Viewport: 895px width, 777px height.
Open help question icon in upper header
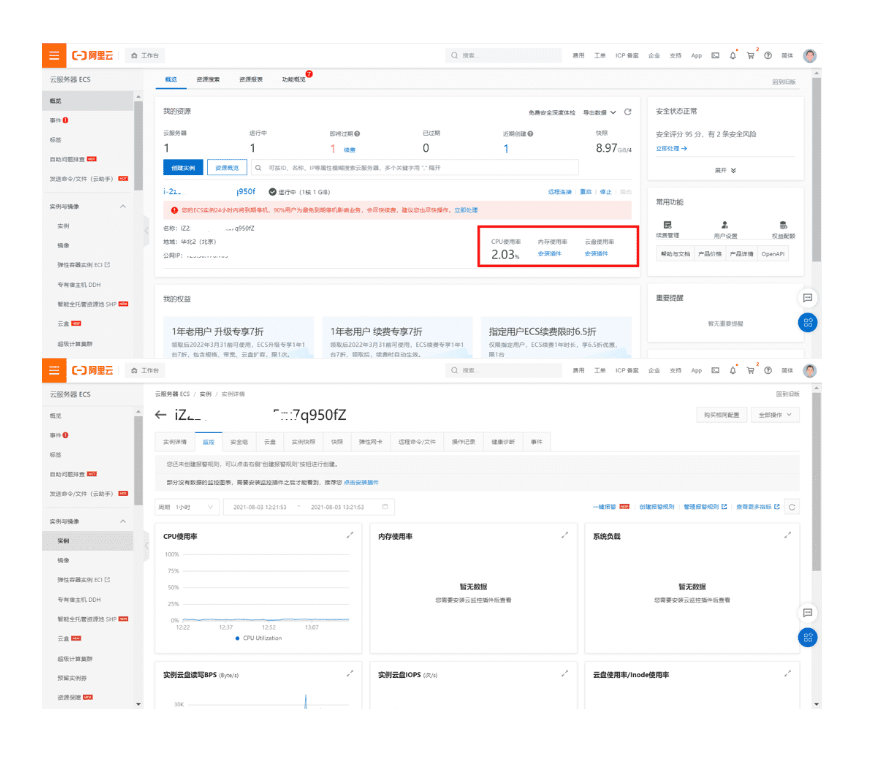click(x=768, y=55)
